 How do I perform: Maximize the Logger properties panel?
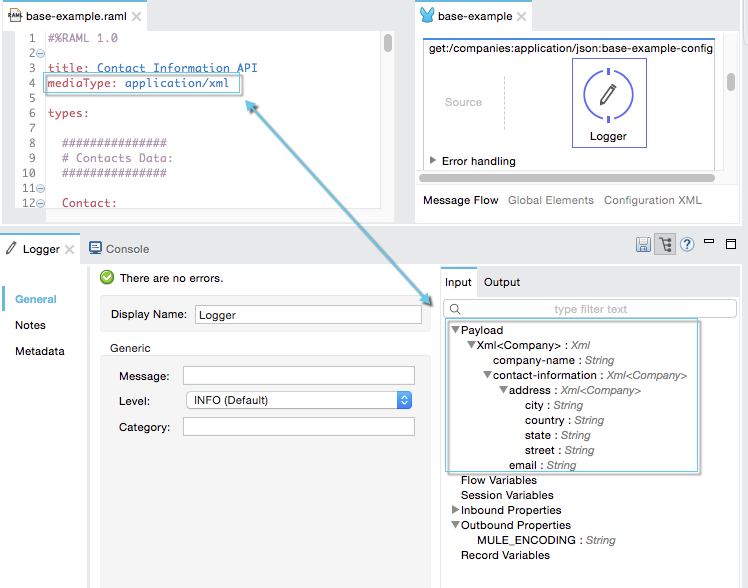coord(730,244)
